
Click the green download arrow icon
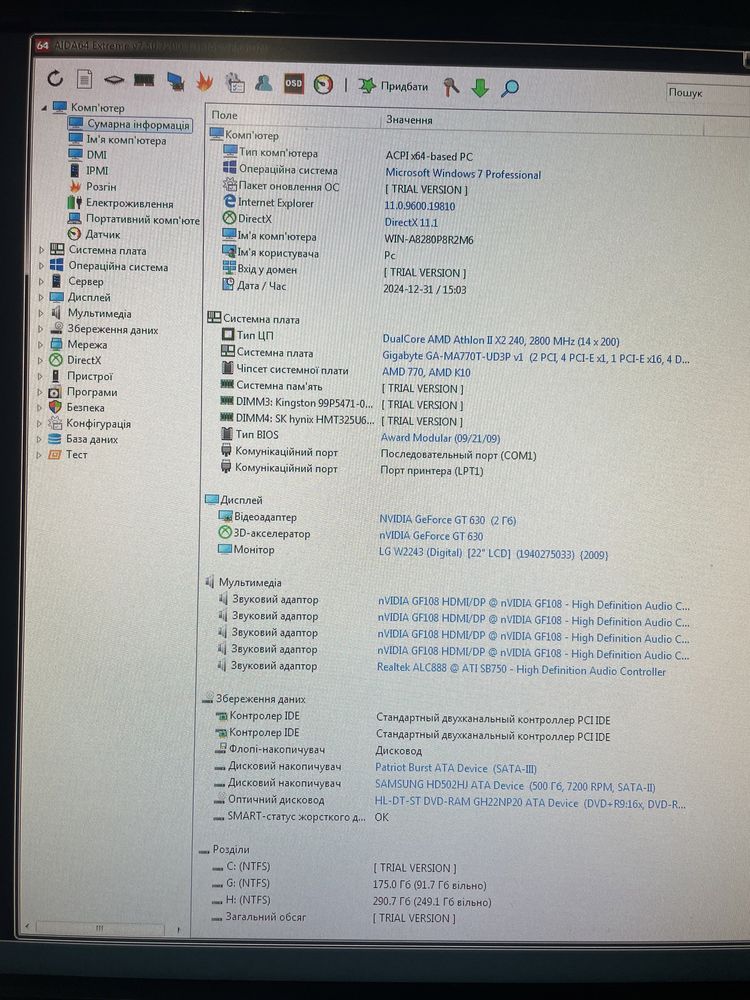[480, 88]
